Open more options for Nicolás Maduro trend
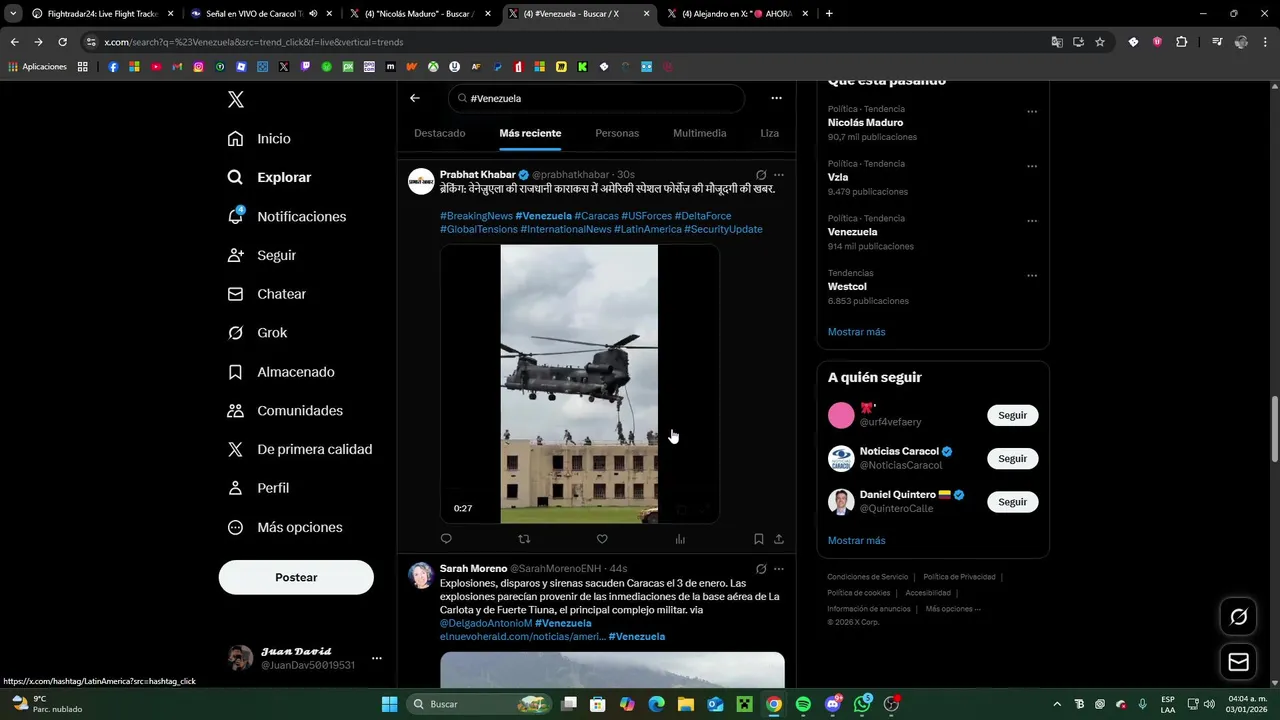1280x720 pixels. tap(1032, 112)
